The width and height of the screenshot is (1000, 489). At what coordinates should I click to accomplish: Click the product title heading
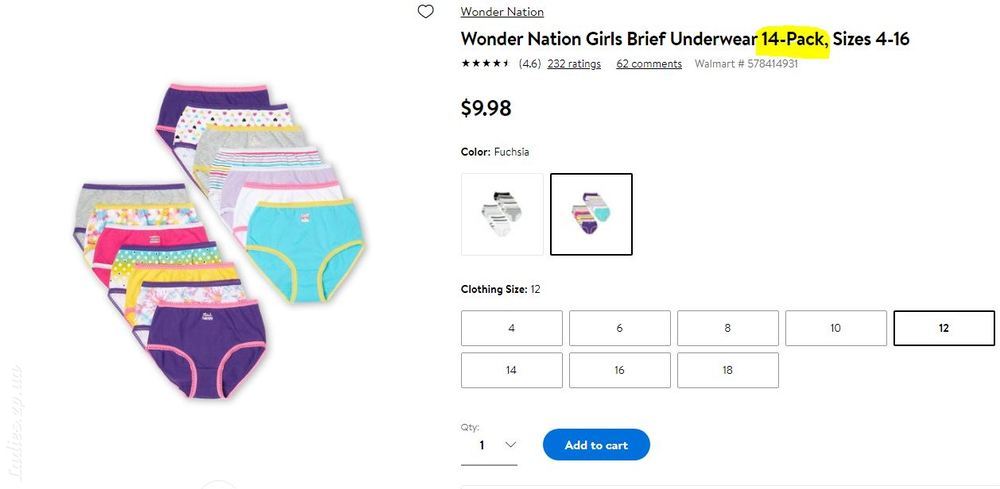coord(685,39)
